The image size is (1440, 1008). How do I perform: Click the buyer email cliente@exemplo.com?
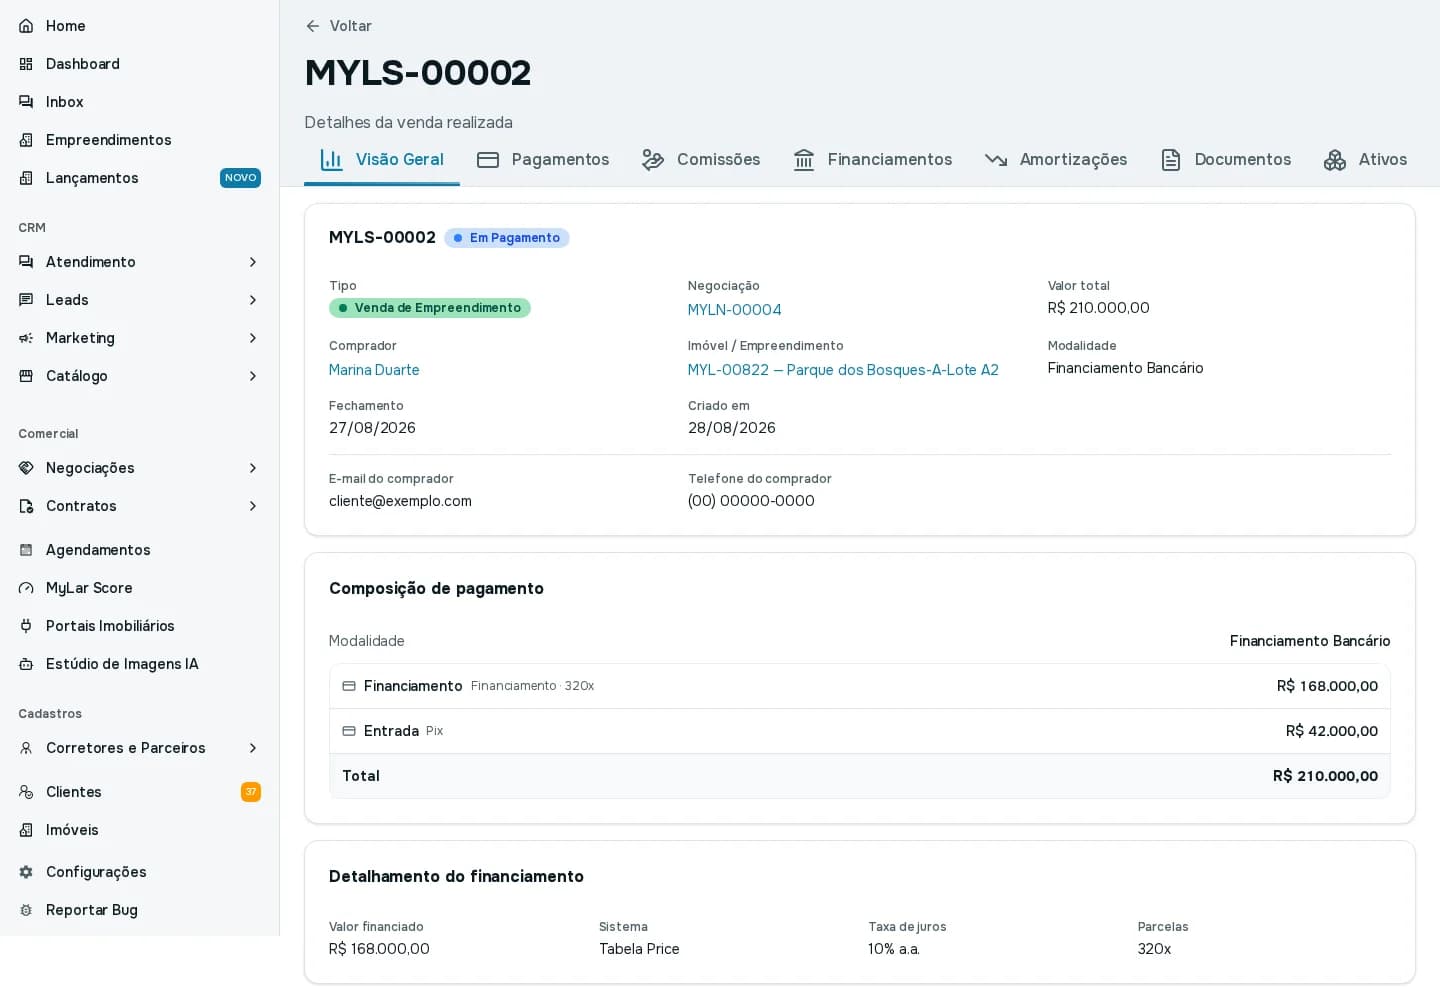click(x=400, y=501)
